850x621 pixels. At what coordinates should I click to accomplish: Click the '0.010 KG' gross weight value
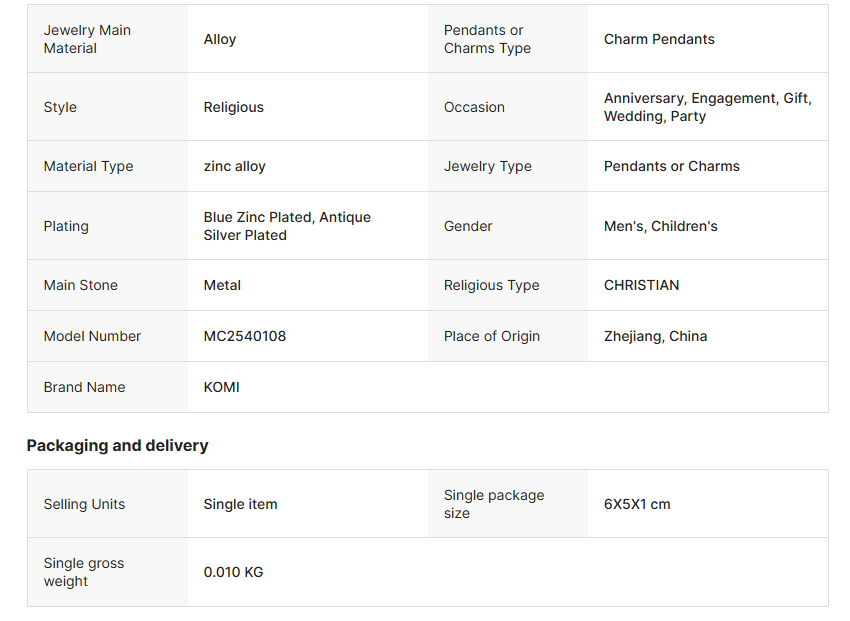[x=233, y=572]
